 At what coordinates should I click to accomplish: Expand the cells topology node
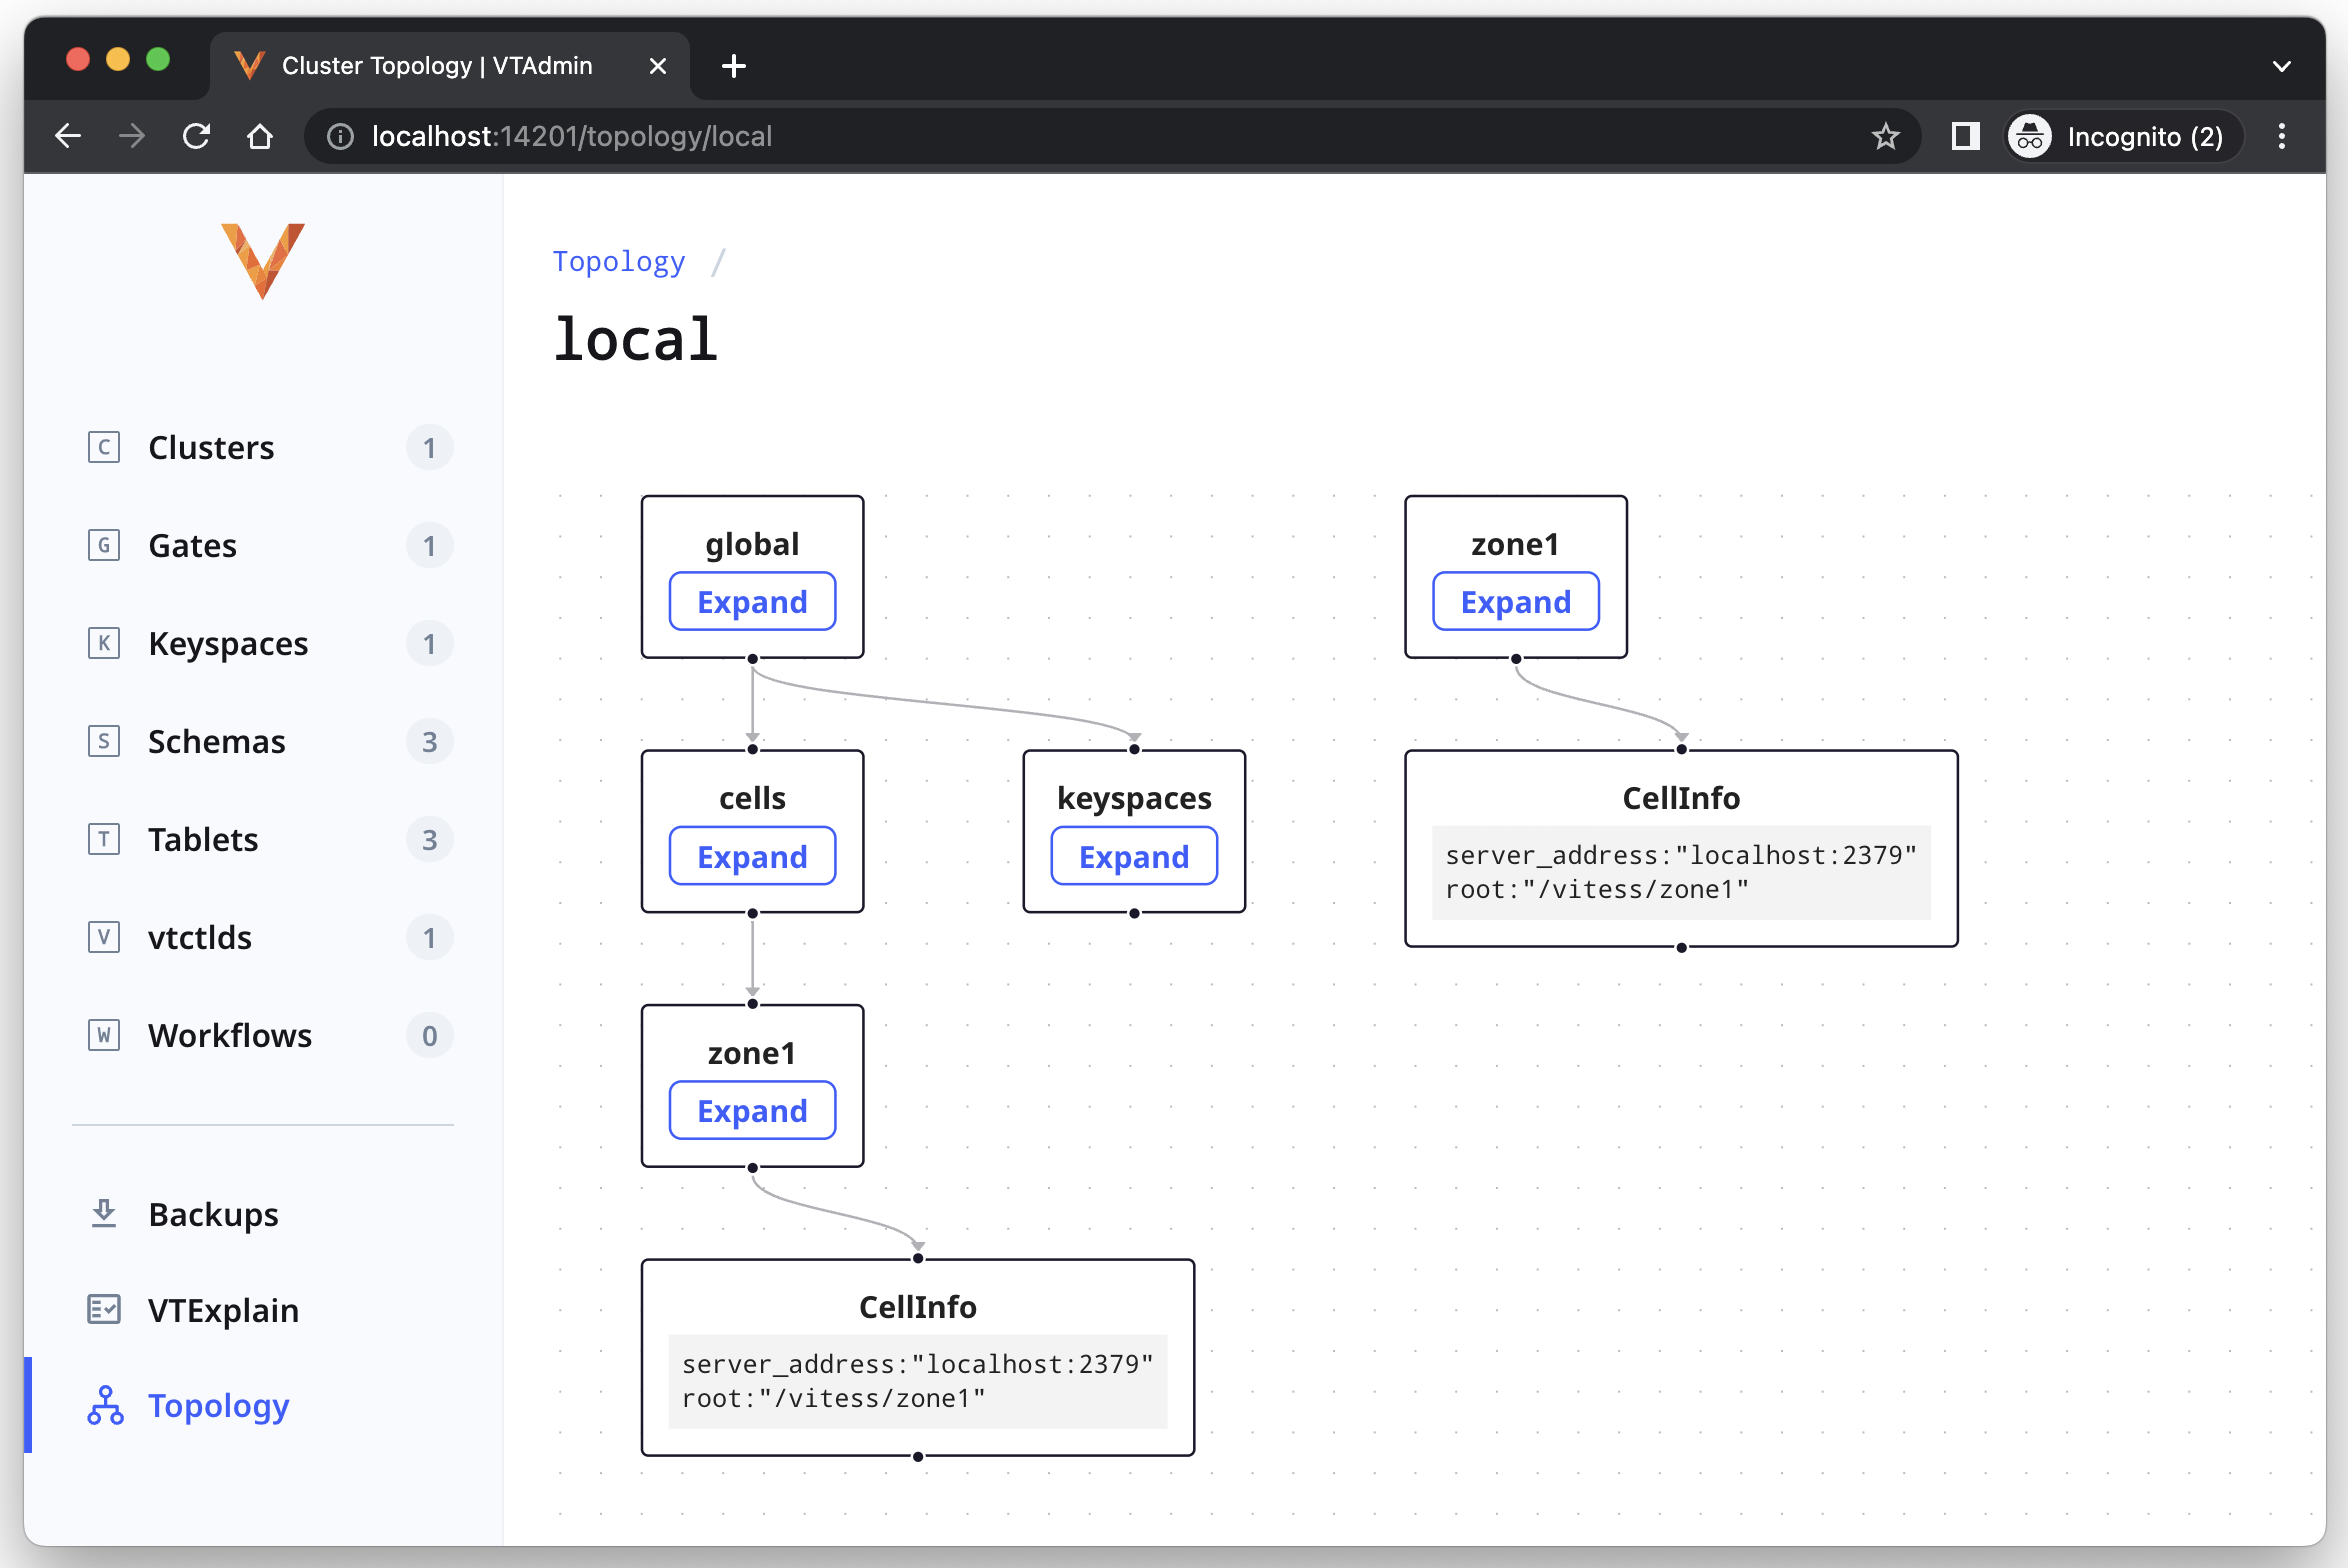point(752,857)
